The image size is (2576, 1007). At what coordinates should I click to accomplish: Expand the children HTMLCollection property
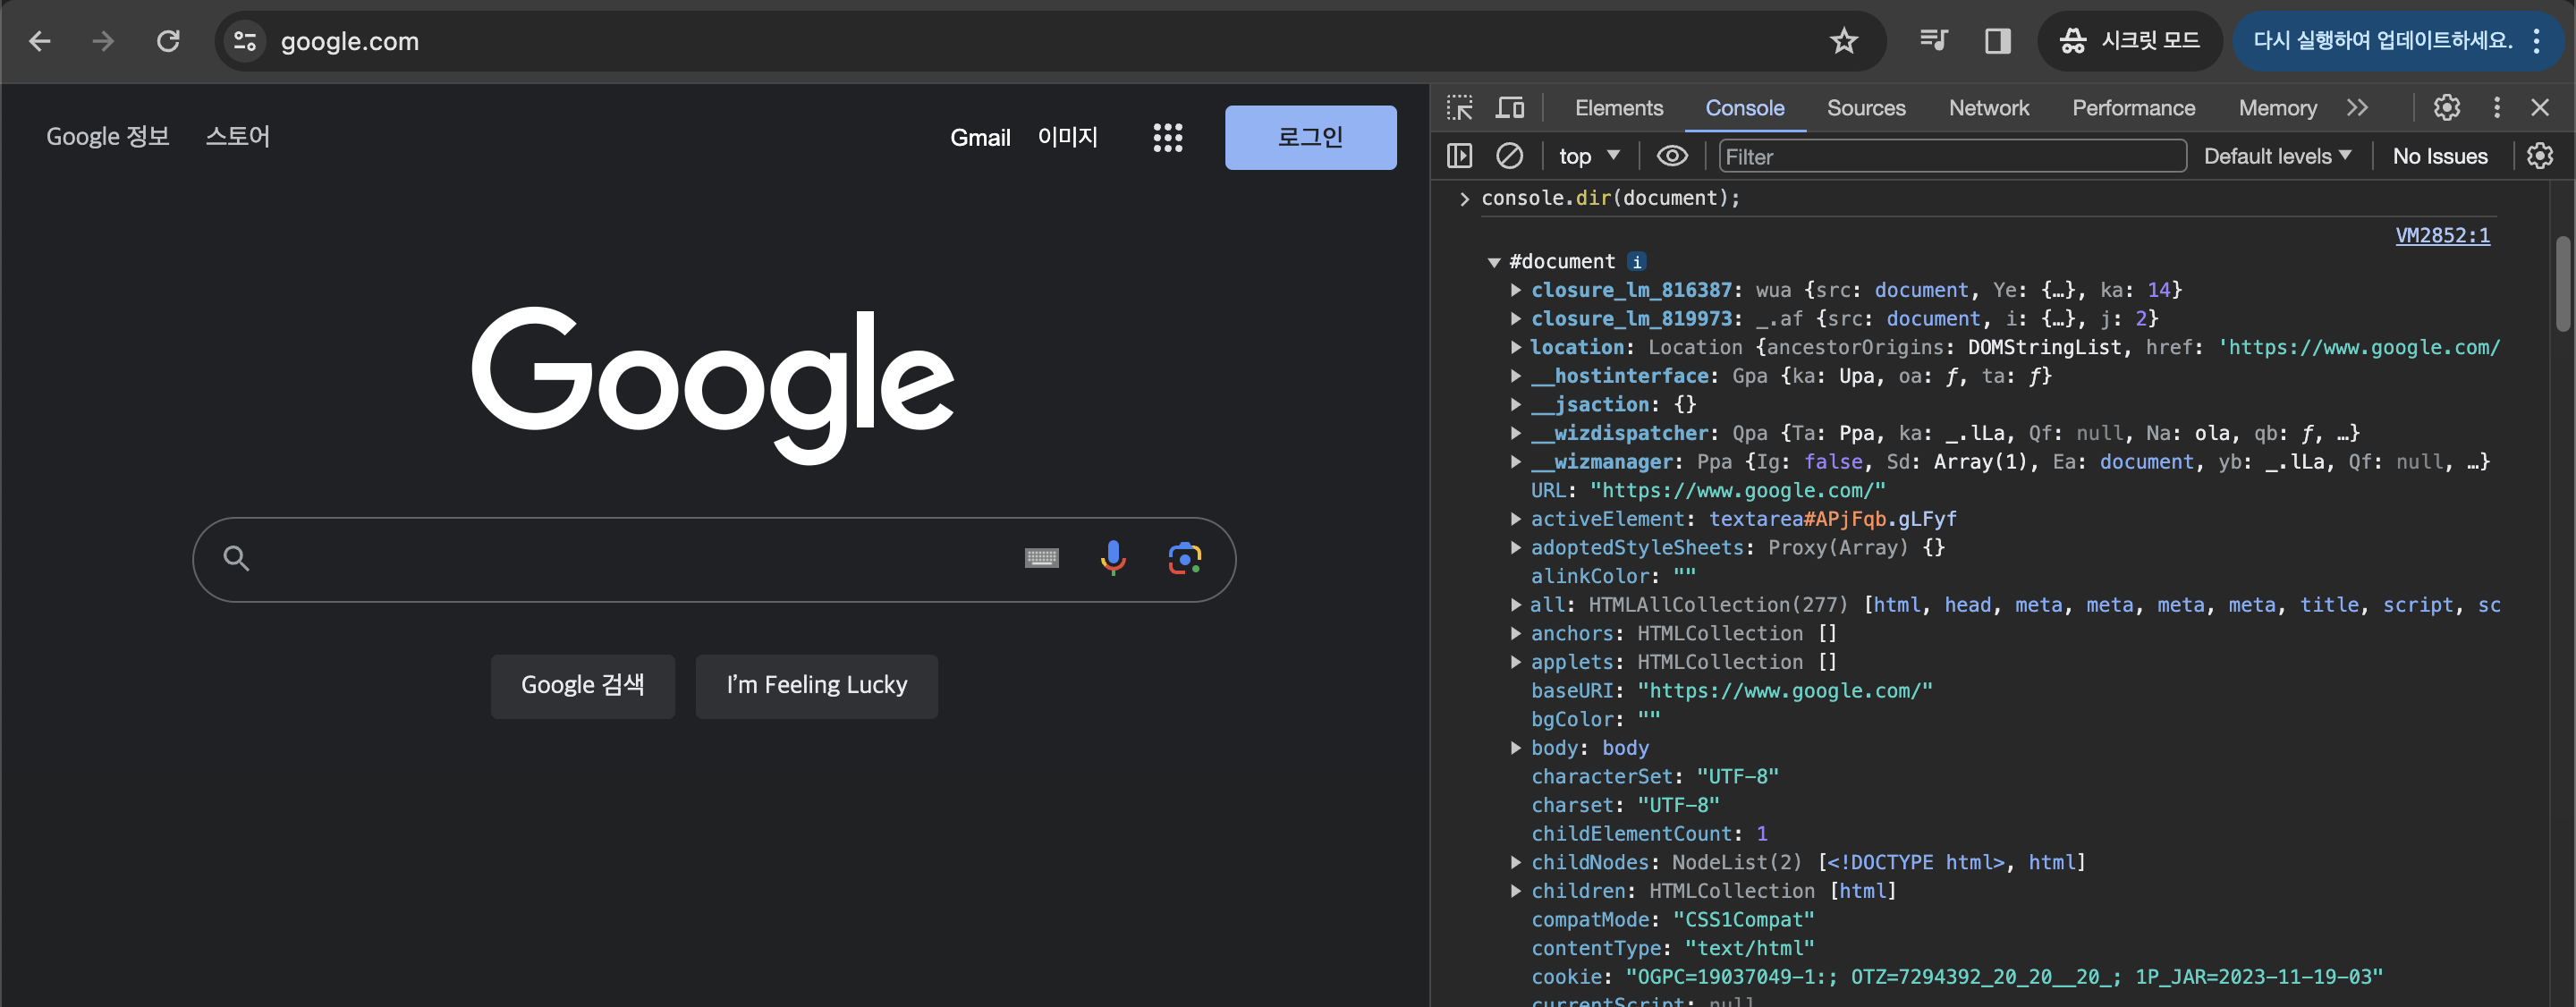1516,891
